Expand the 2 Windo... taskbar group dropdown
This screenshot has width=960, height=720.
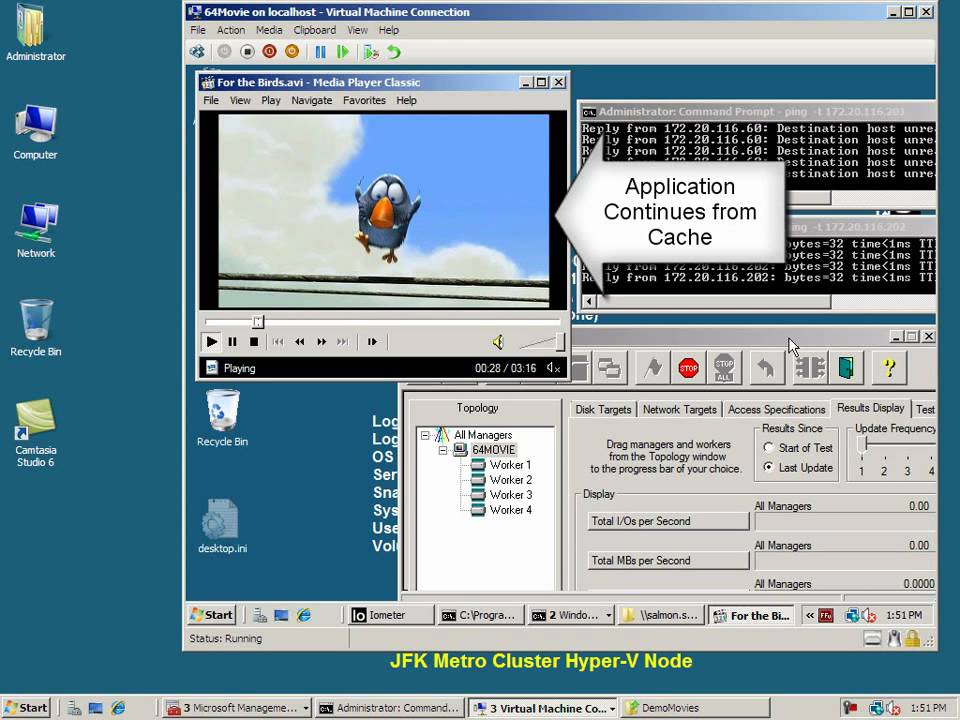coord(609,615)
